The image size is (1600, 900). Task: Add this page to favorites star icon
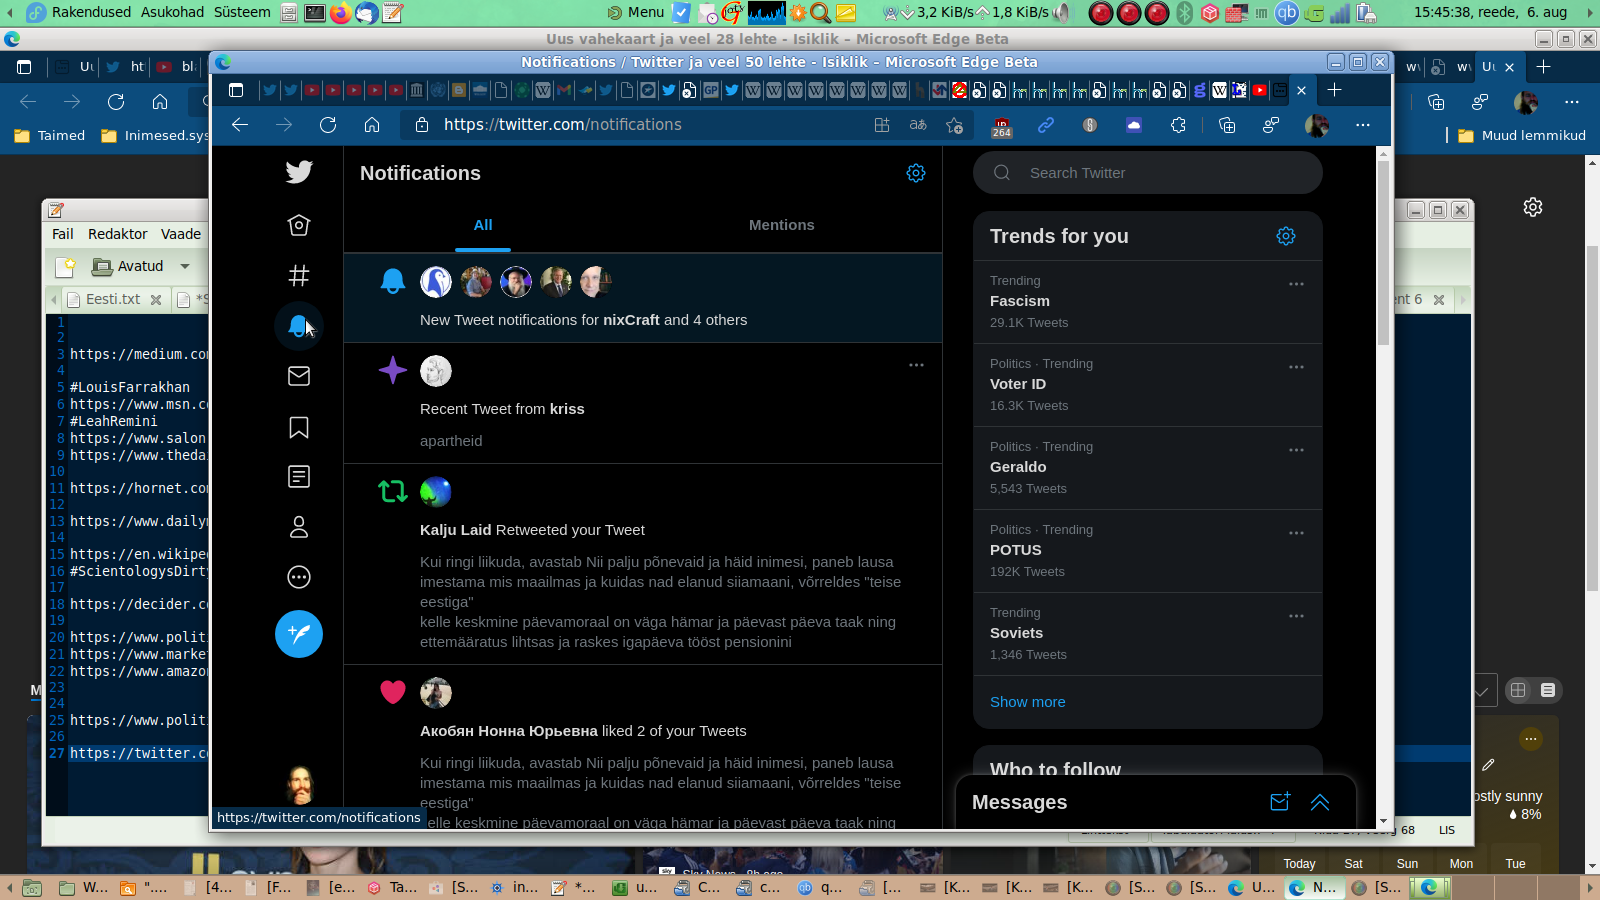tap(955, 125)
